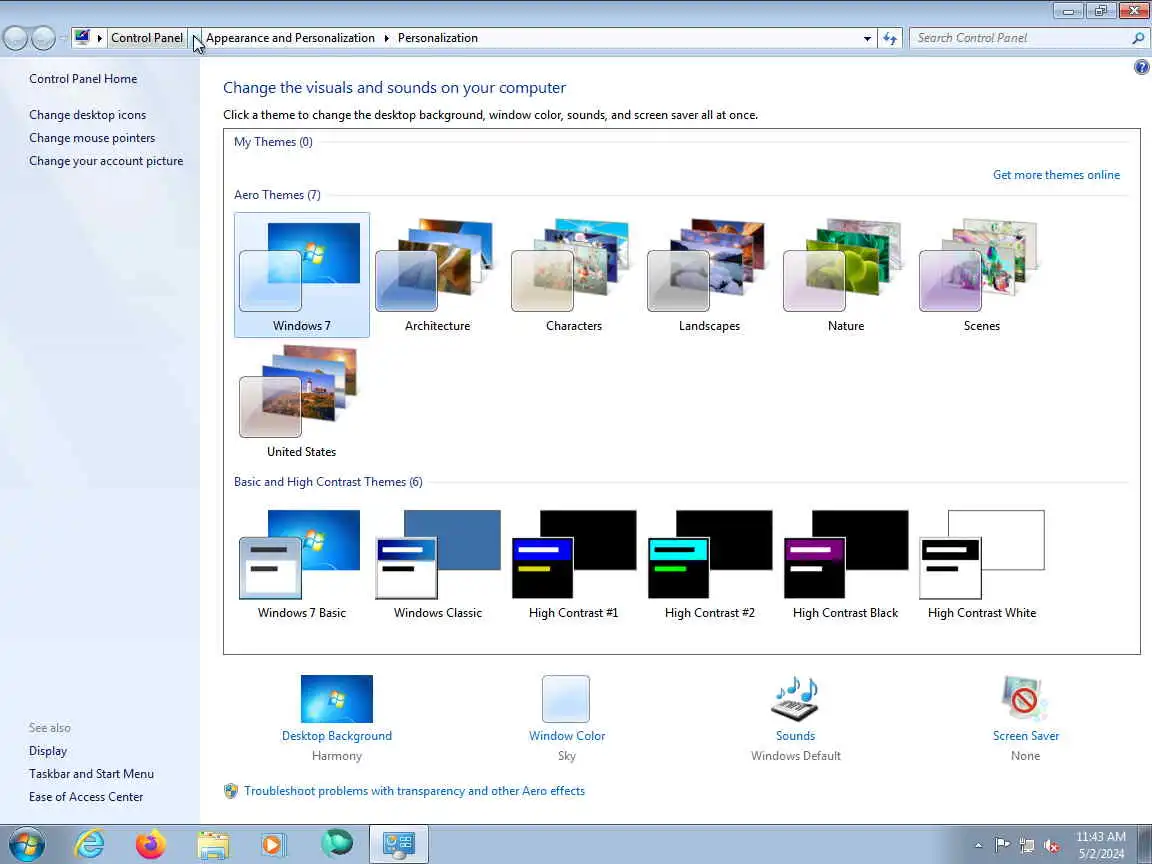
Task: Launch Firefox from taskbar
Action: [151, 844]
